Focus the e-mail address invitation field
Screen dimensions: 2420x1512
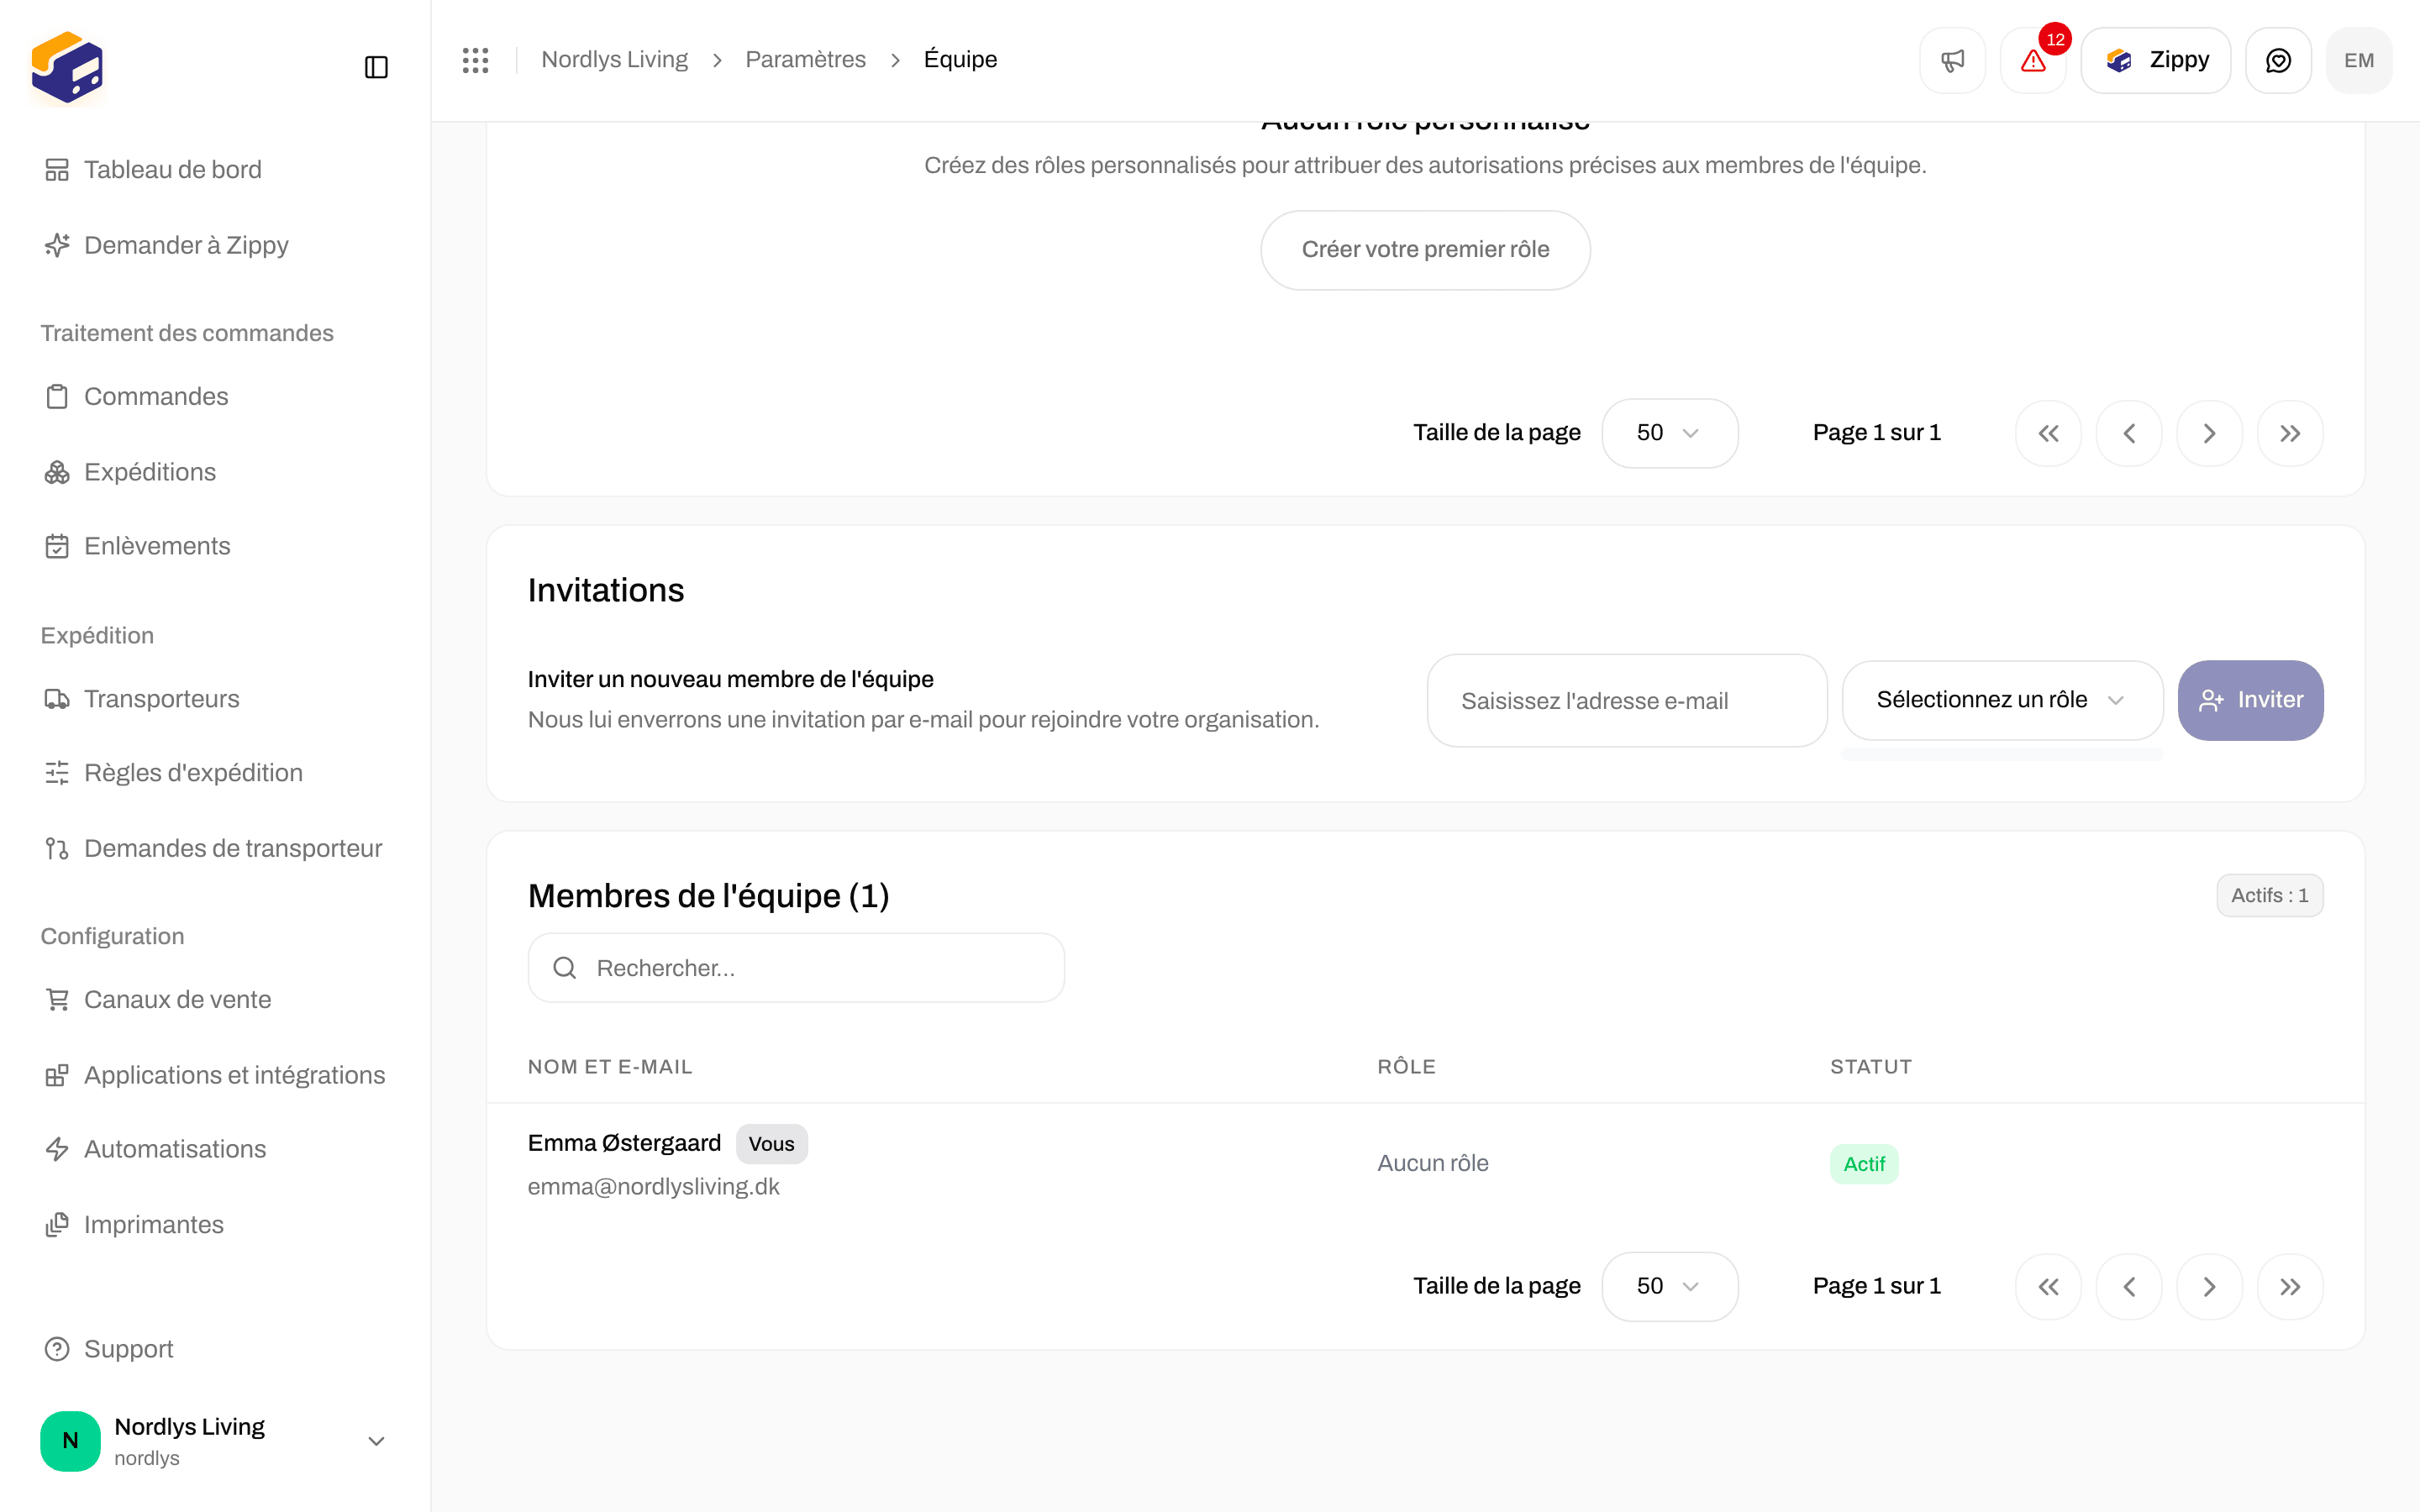[x=1627, y=700]
